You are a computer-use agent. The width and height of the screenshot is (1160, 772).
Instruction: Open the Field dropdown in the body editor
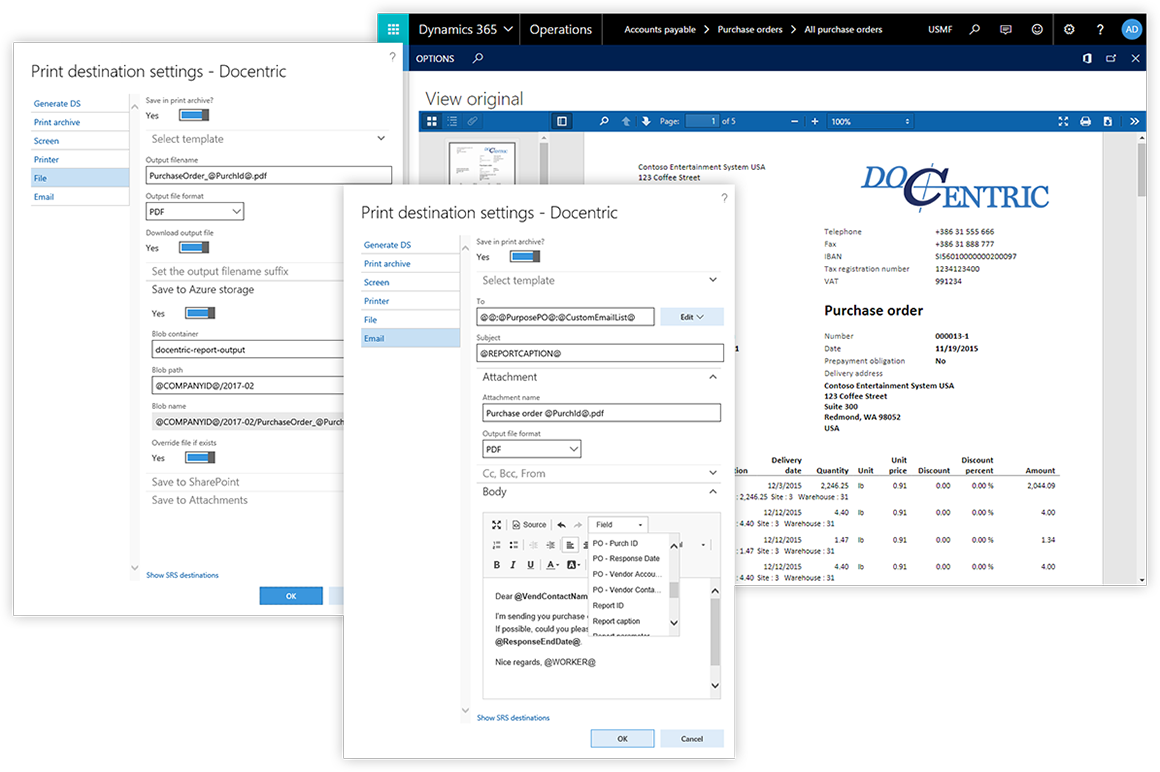click(618, 525)
